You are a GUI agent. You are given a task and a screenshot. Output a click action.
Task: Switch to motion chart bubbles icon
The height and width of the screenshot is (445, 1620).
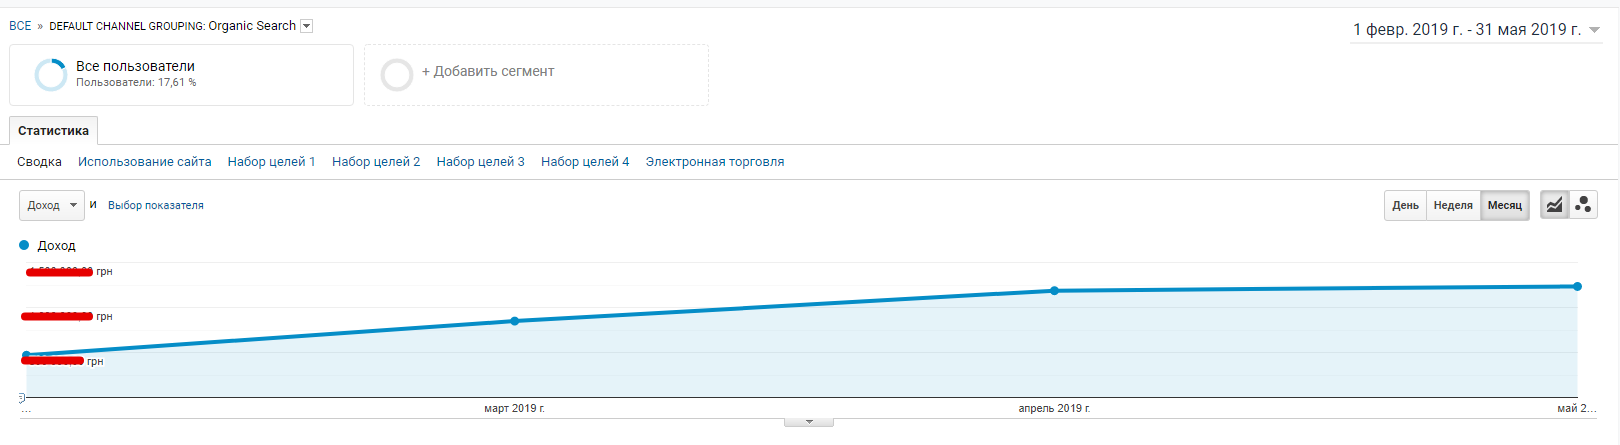point(1583,205)
